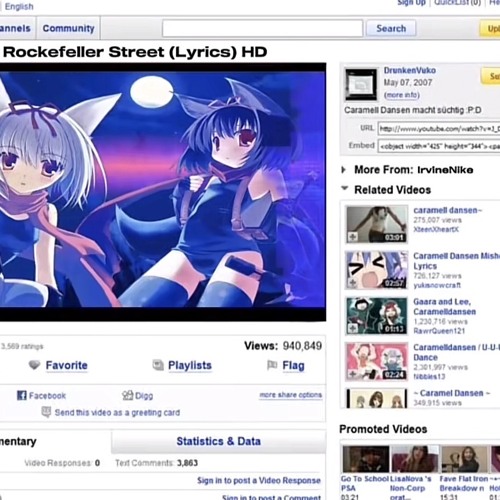
Task: Click the Playlists icon
Action: (158, 365)
